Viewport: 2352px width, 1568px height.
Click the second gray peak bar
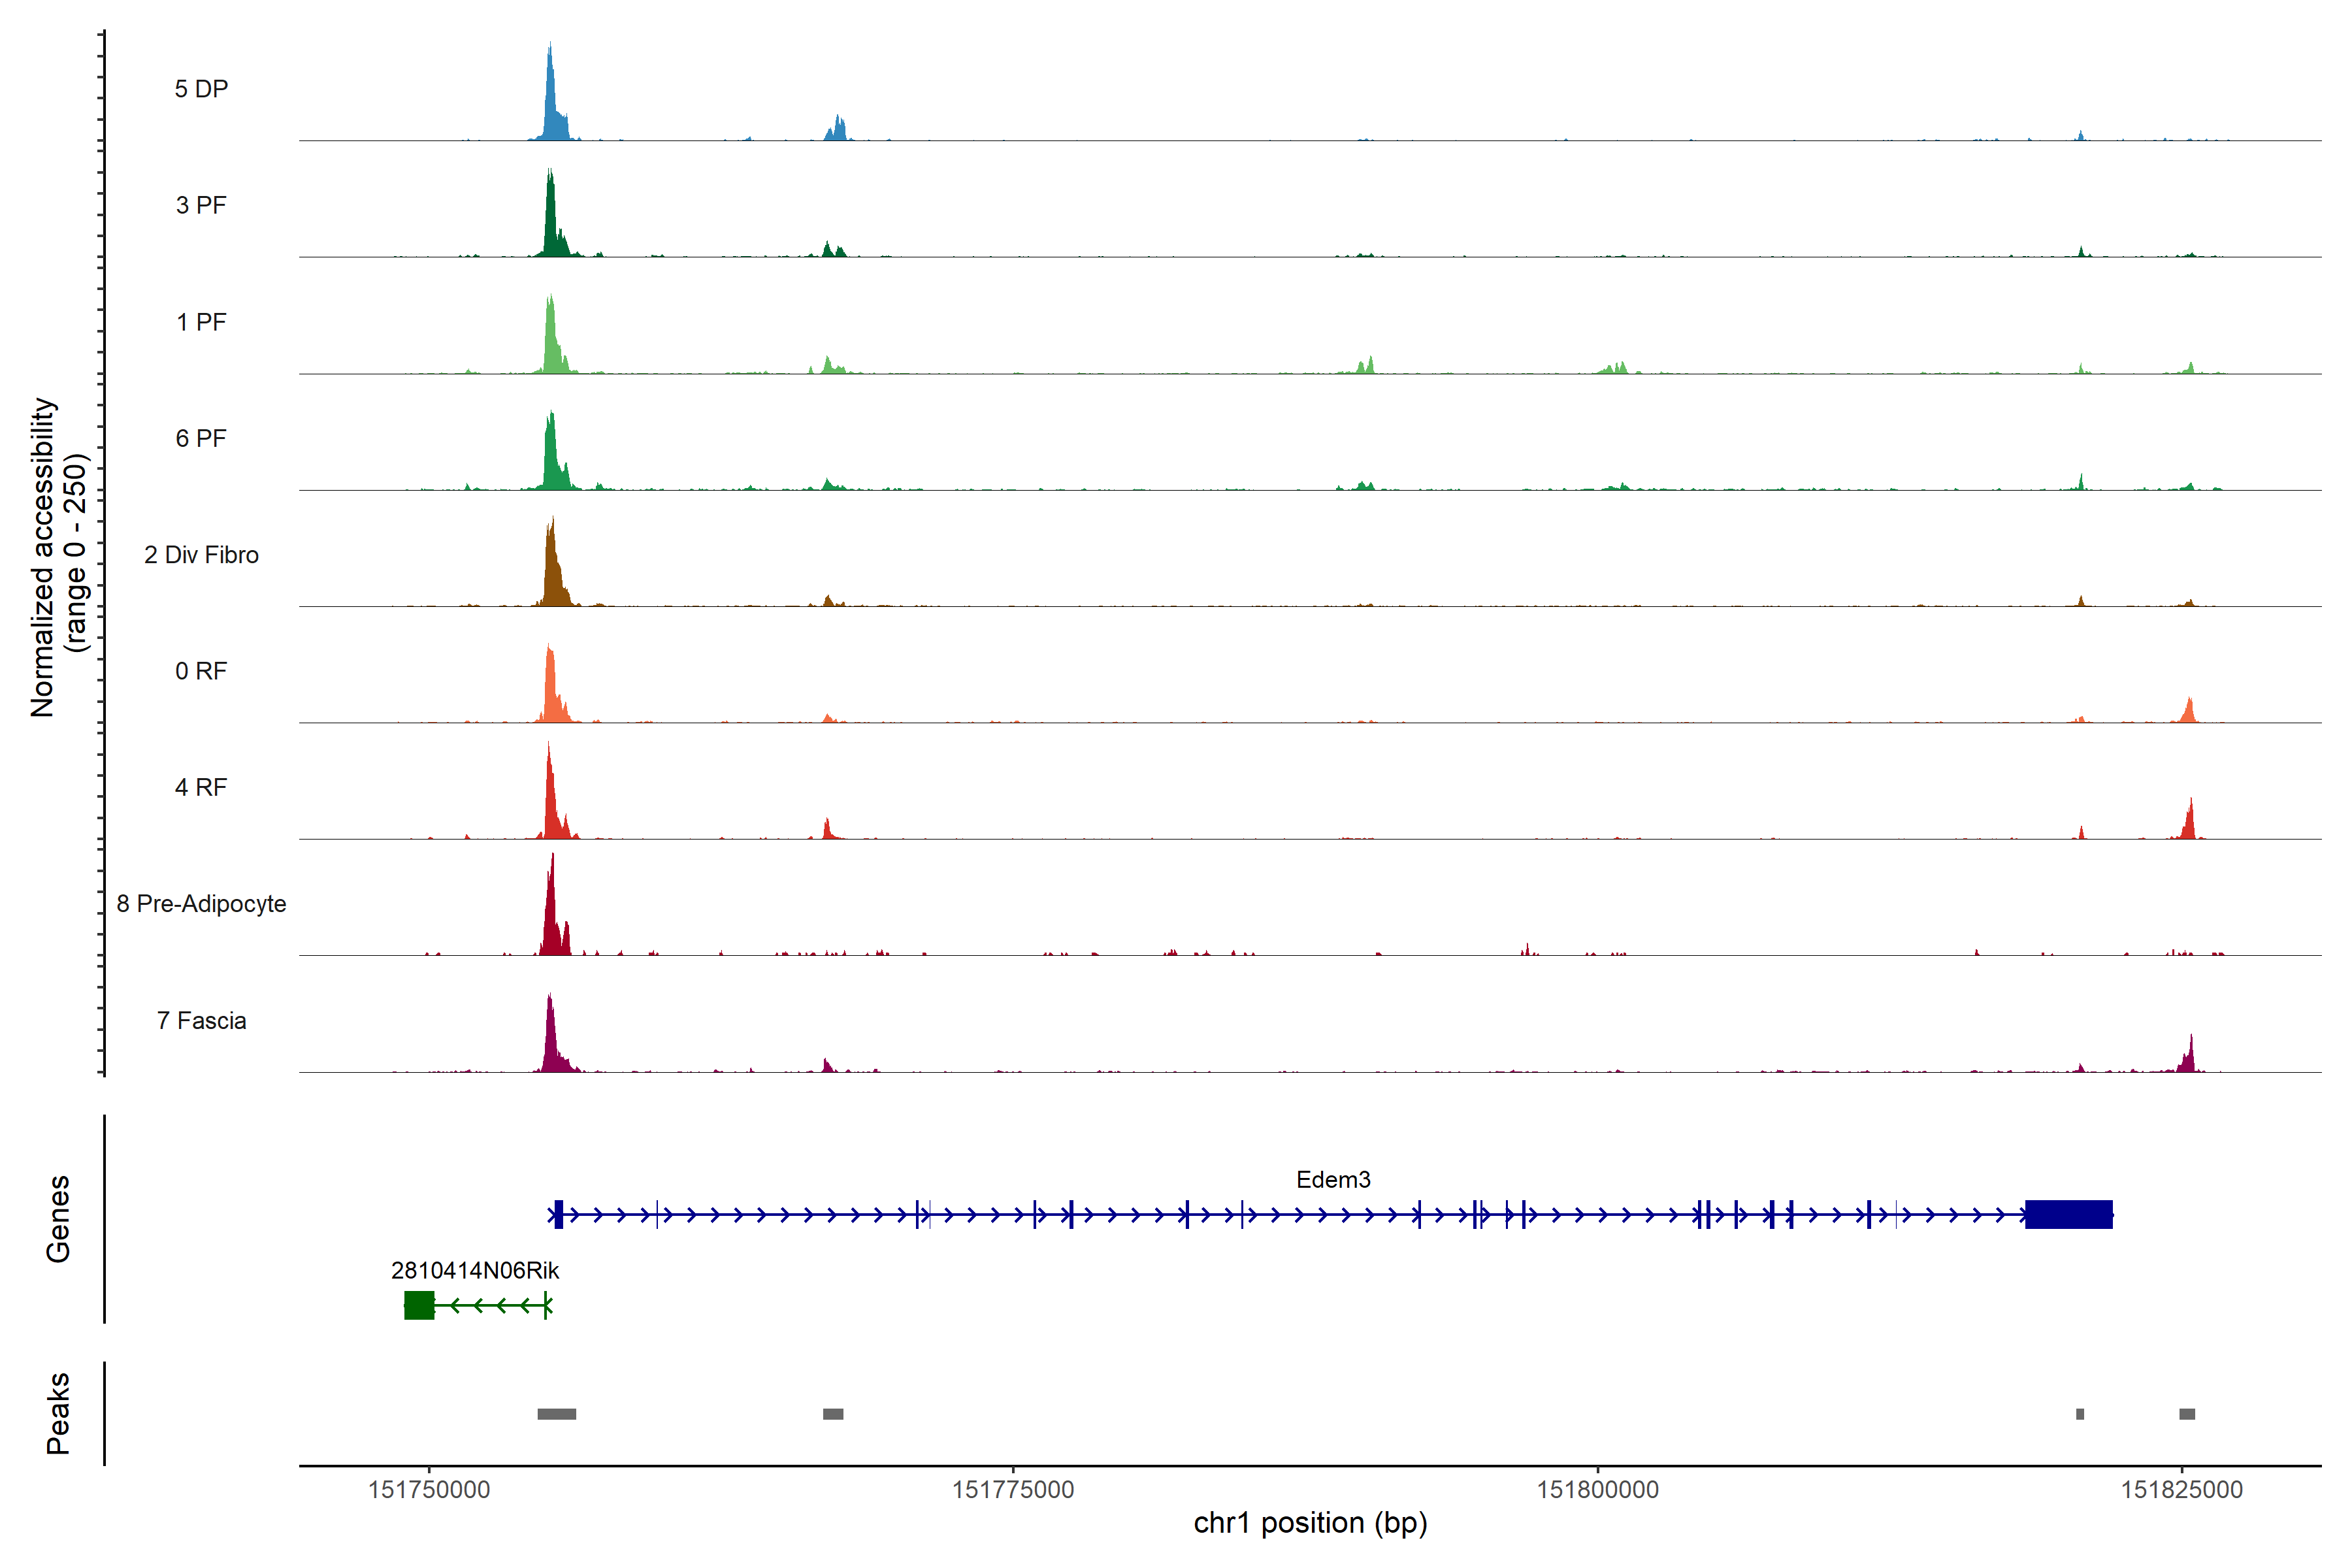833,1414
